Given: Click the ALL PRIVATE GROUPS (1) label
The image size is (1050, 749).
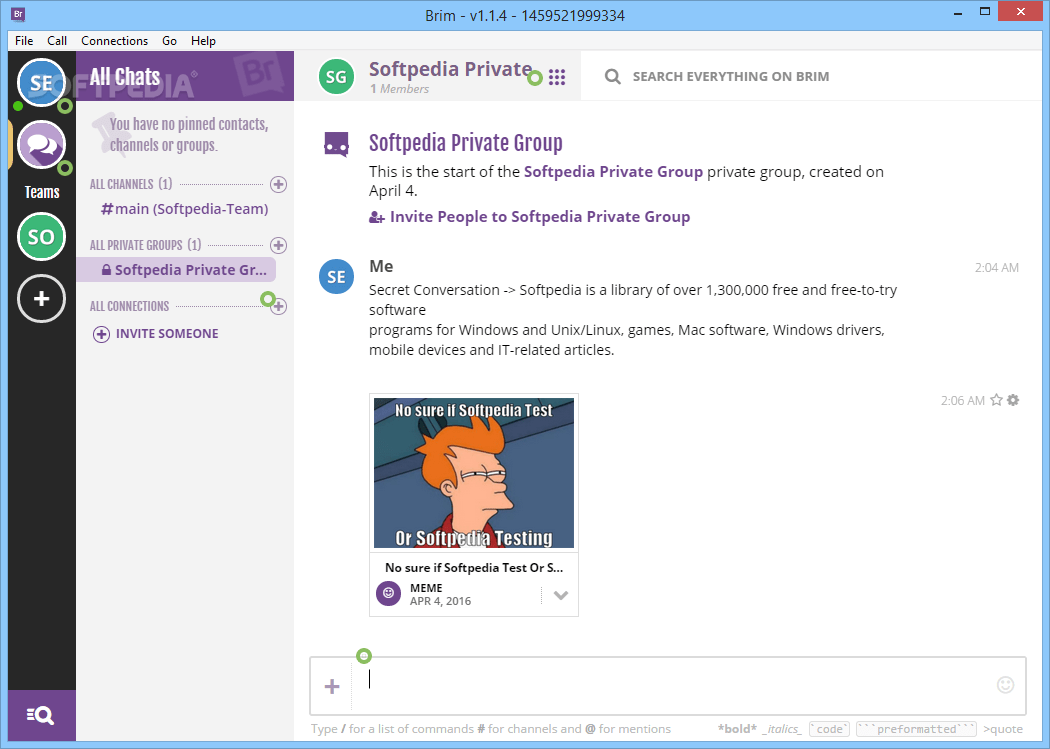Looking at the screenshot, I should click(x=145, y=245).
